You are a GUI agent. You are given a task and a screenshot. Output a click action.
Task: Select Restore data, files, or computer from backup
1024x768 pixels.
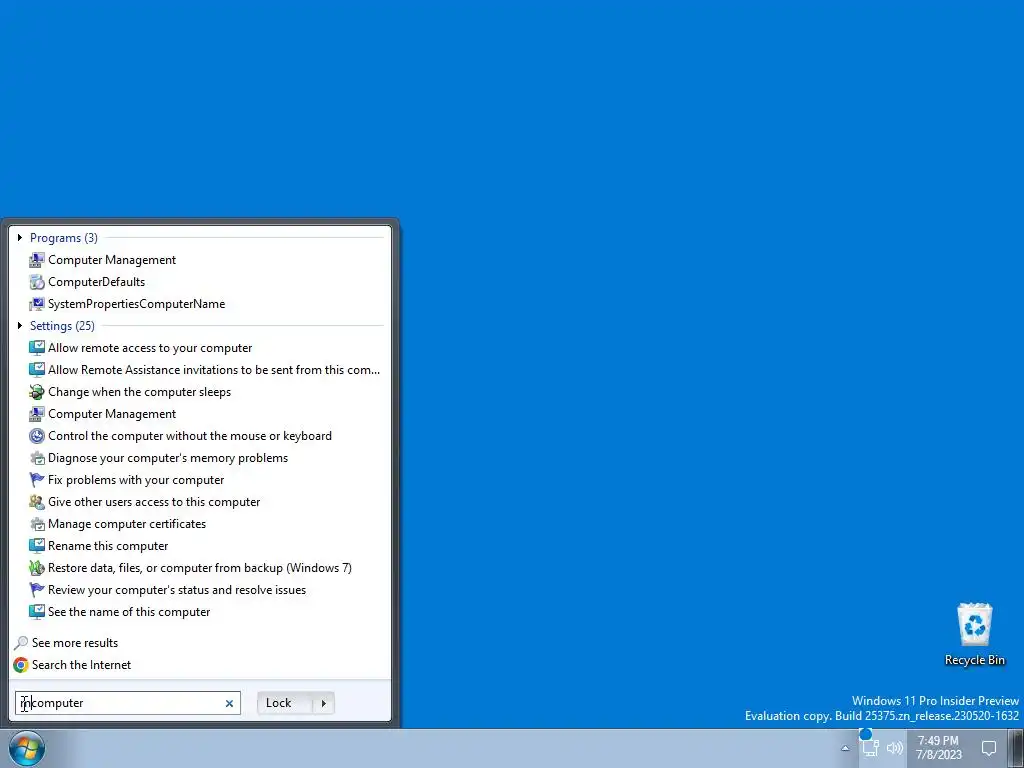tap(200, 568)
